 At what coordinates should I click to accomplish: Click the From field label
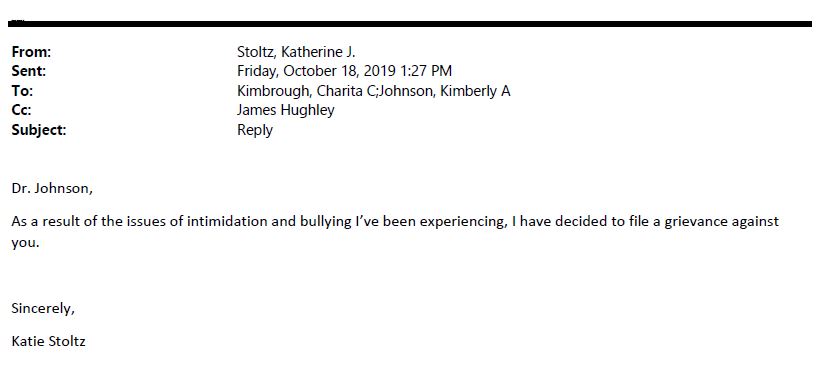coord(31,52)
